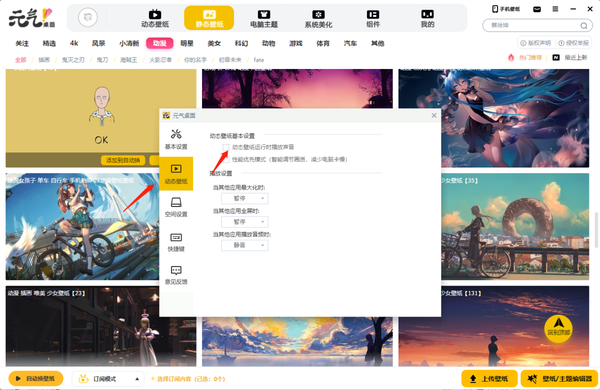Switch to the 风景 category tab
The width and height of the screenshot is (600, 390).
pos(98,43)
